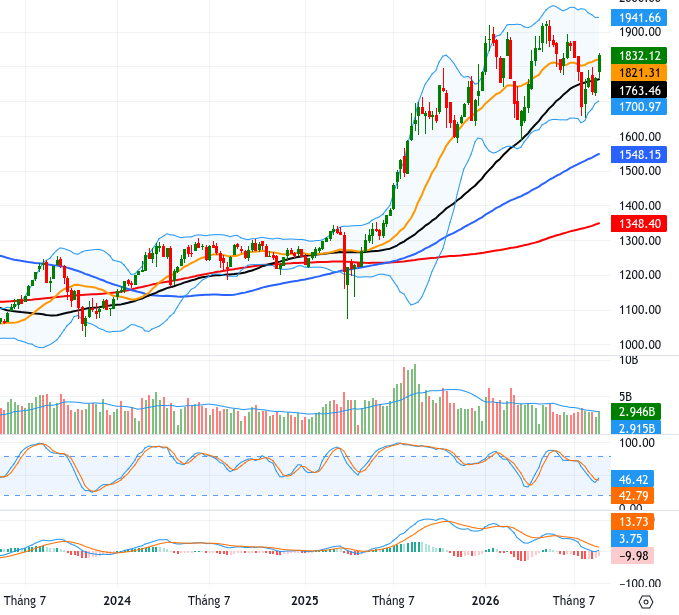Click the 3.75 MACD value label
679x615 pixels.
(629, 538)
